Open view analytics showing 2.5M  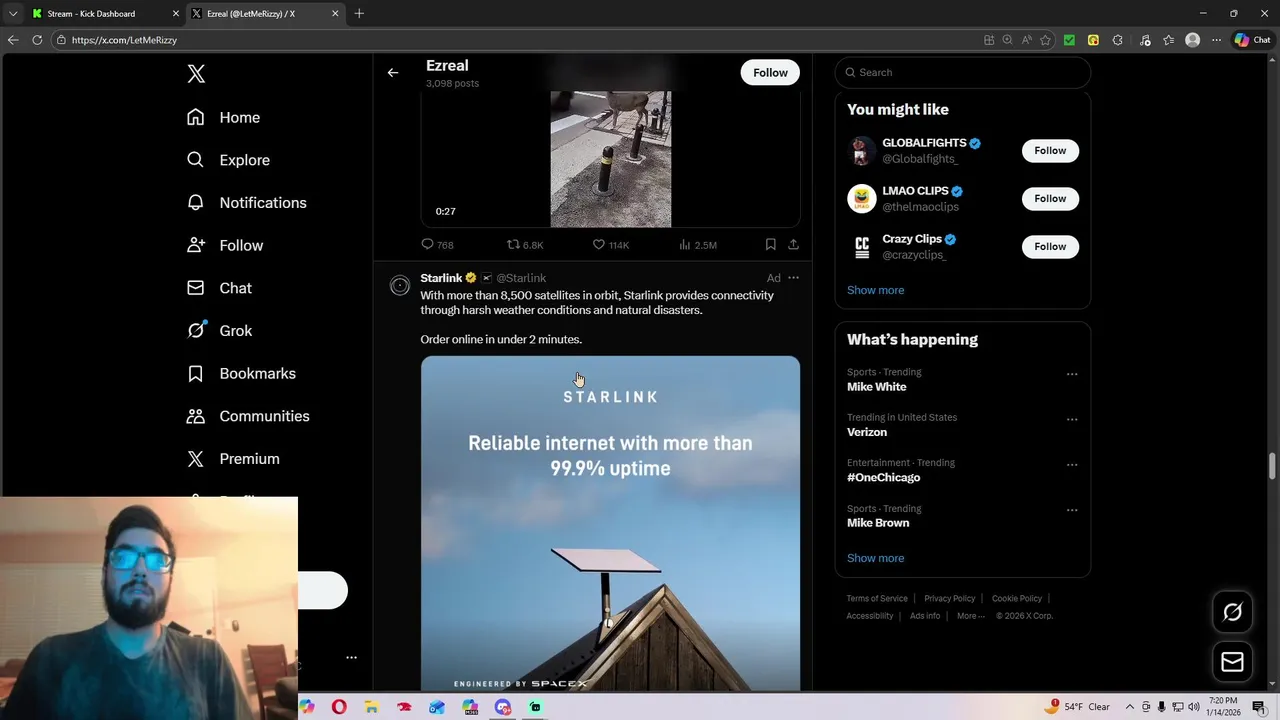point(698,245)
